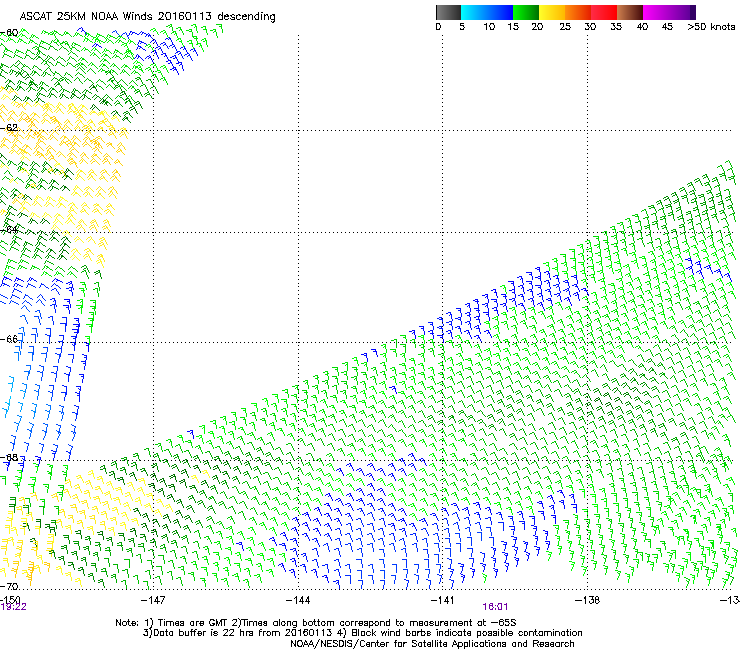Click the latitude label '-70'
The width and height of the screenshot is (740, 650).
(9, 586)
